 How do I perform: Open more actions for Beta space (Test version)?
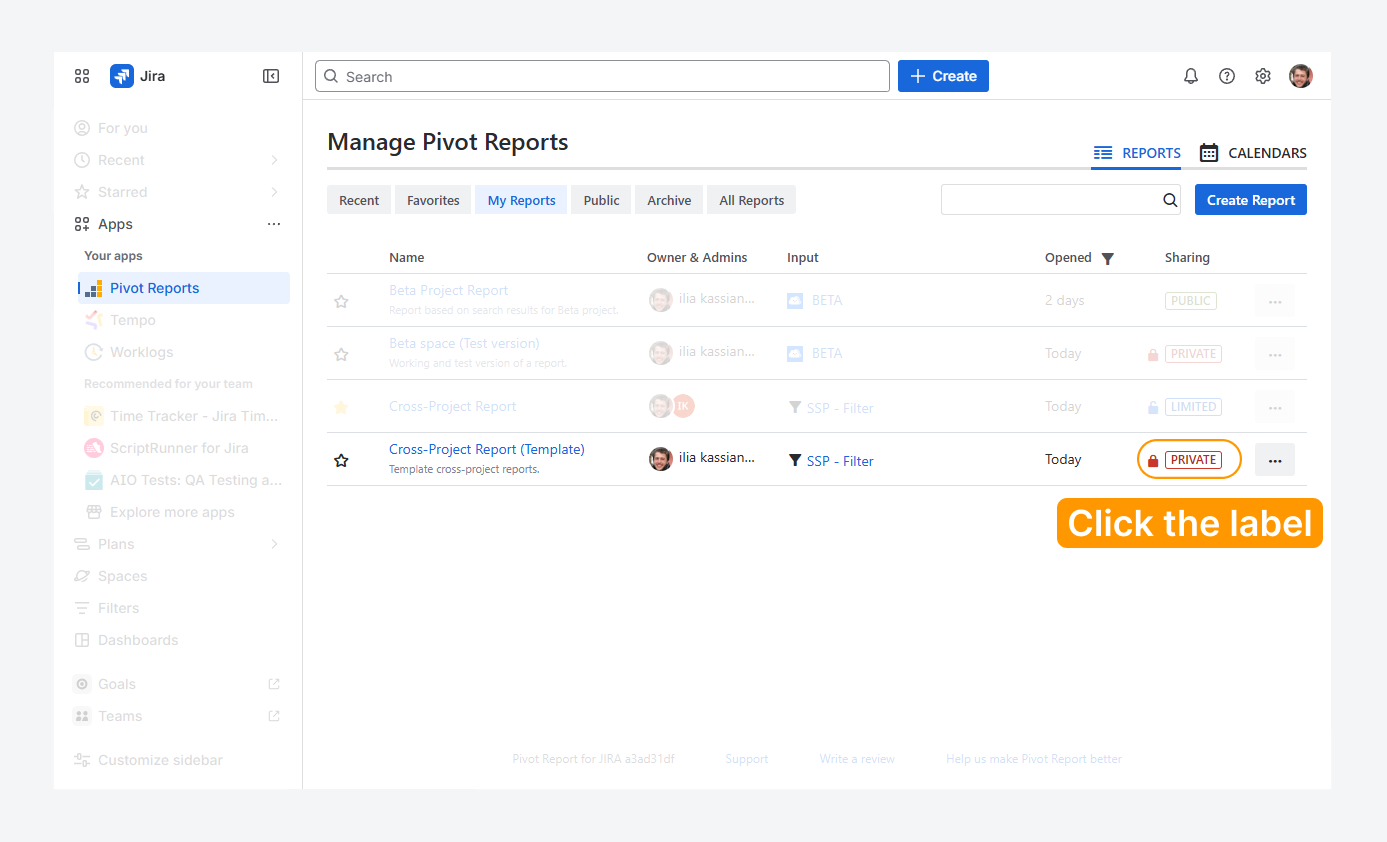[x=1275, y=354]
